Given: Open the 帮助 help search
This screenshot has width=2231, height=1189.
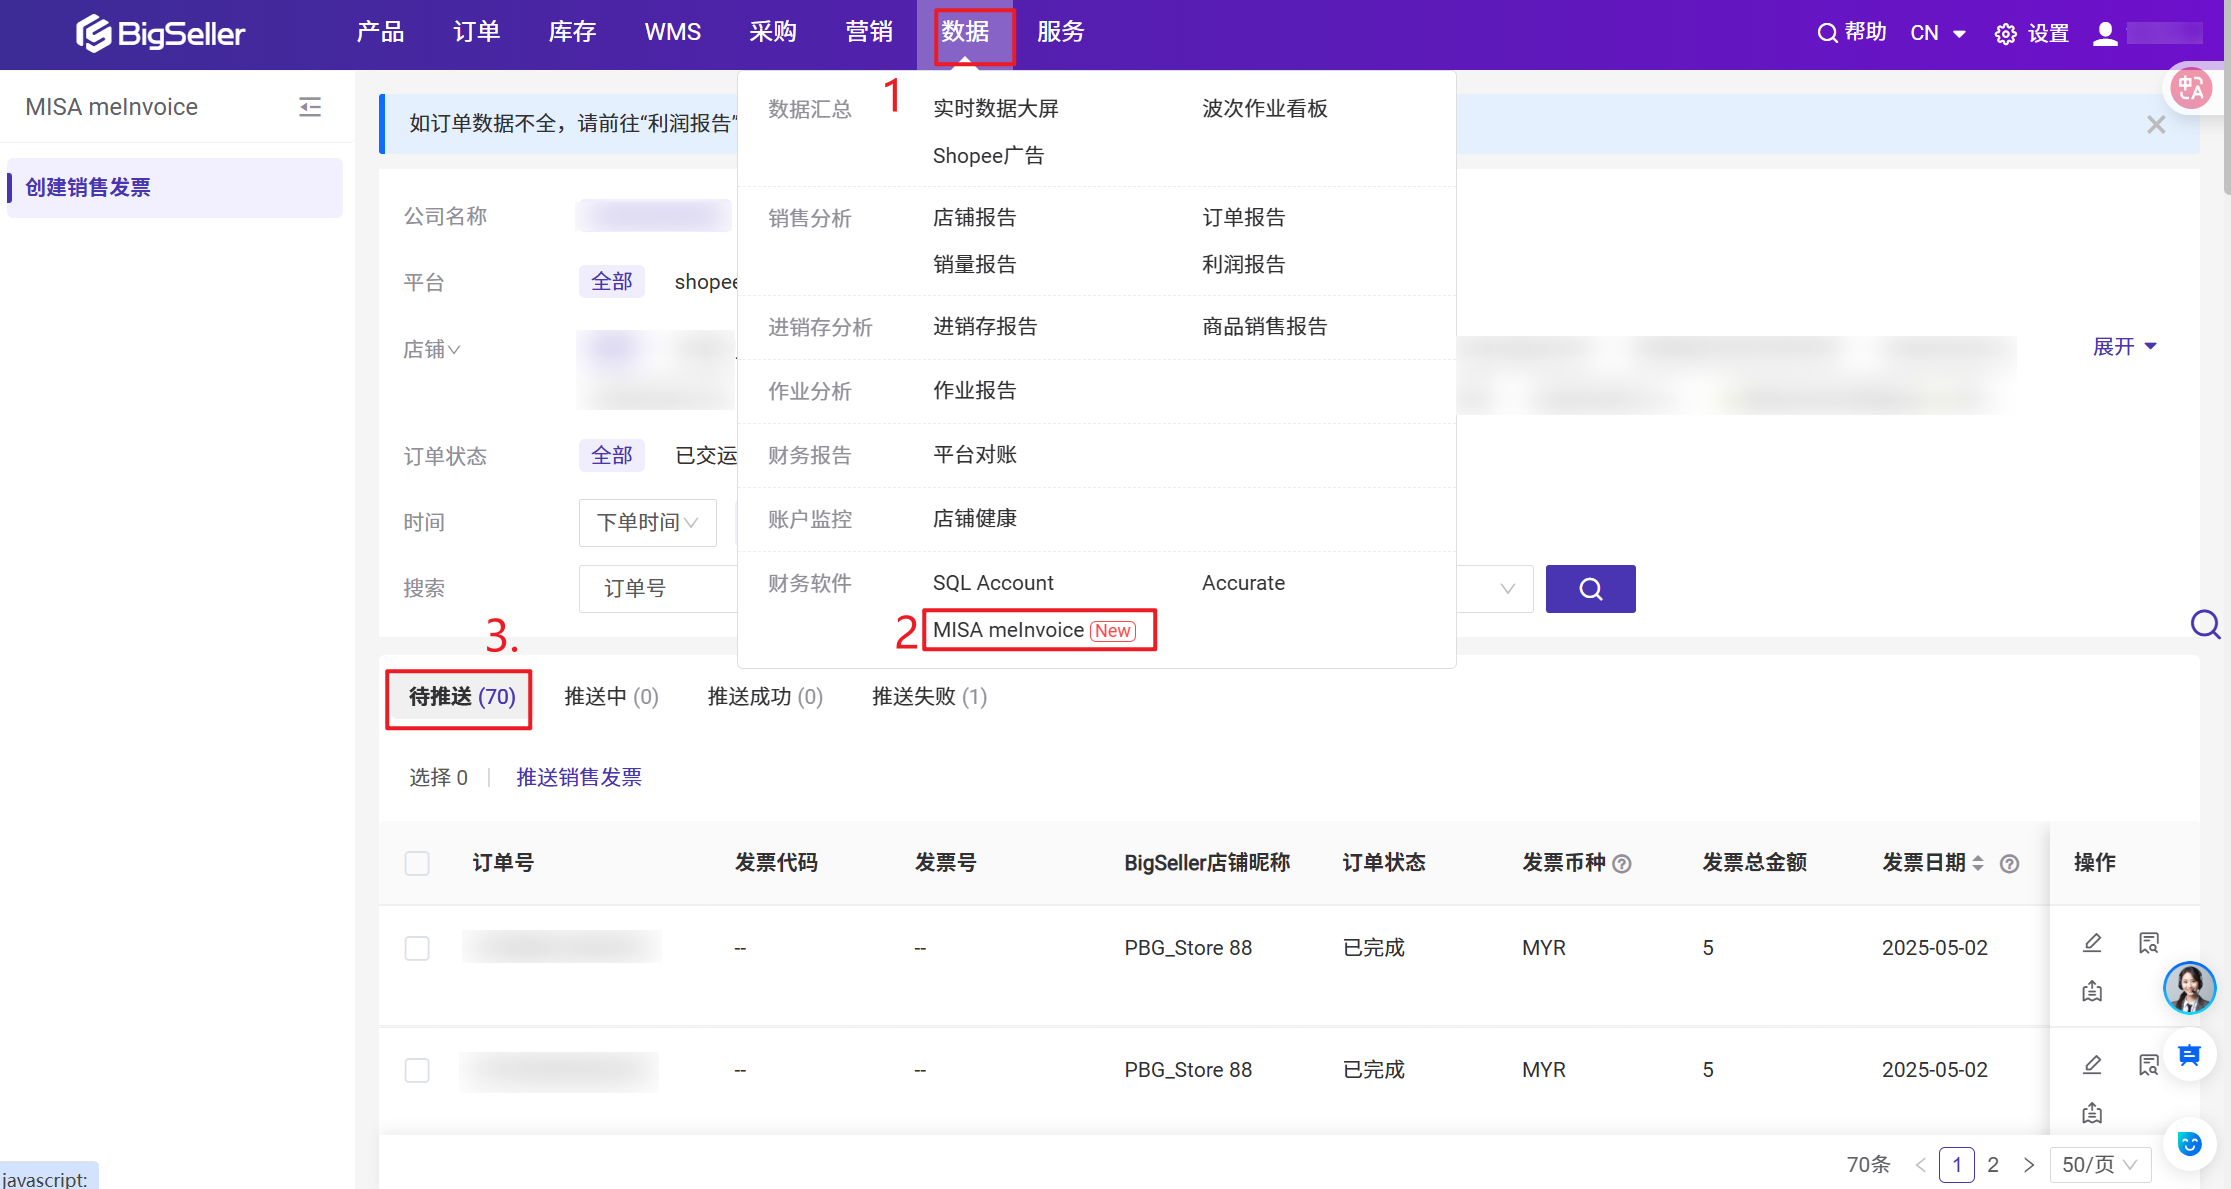Looking at the screenshot, I should coord(1851,33).
